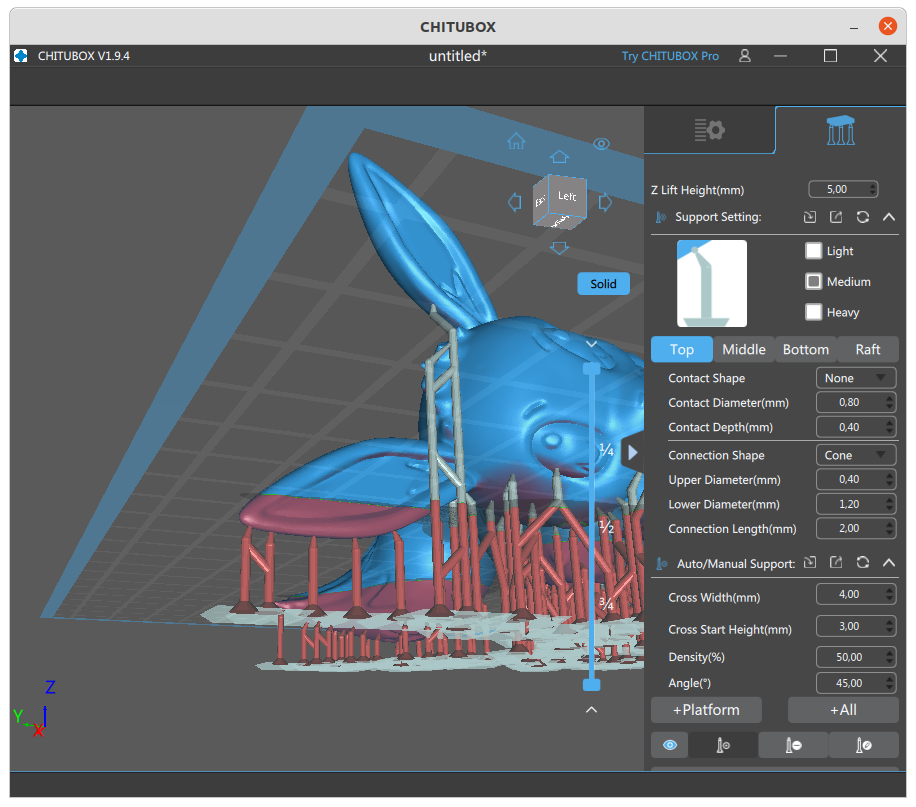This screenshot has width=916, height=807.
Task: Click the edit support tool icon
Action: pyautogui.click(x=863, y=745)
